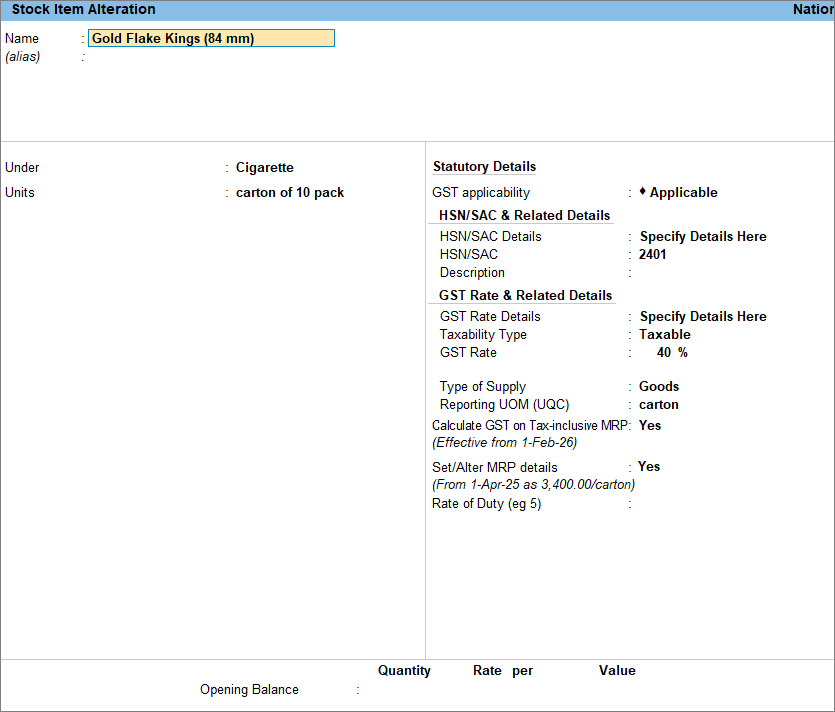Open GST Rate Details Specify Details Here
This screenshot has width=835, height=712.
(702, 317)
